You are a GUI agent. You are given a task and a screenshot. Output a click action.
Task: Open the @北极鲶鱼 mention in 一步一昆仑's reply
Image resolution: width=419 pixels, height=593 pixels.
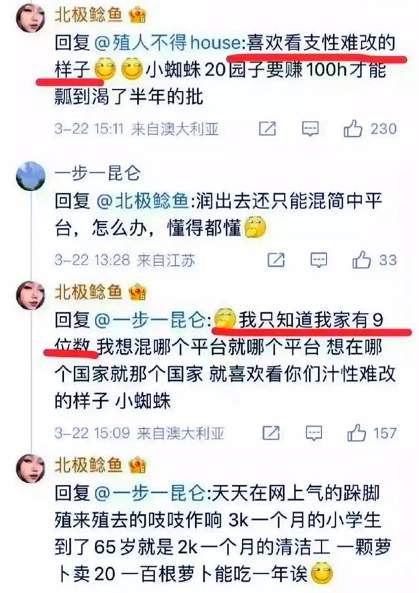[x=143, y=201]
